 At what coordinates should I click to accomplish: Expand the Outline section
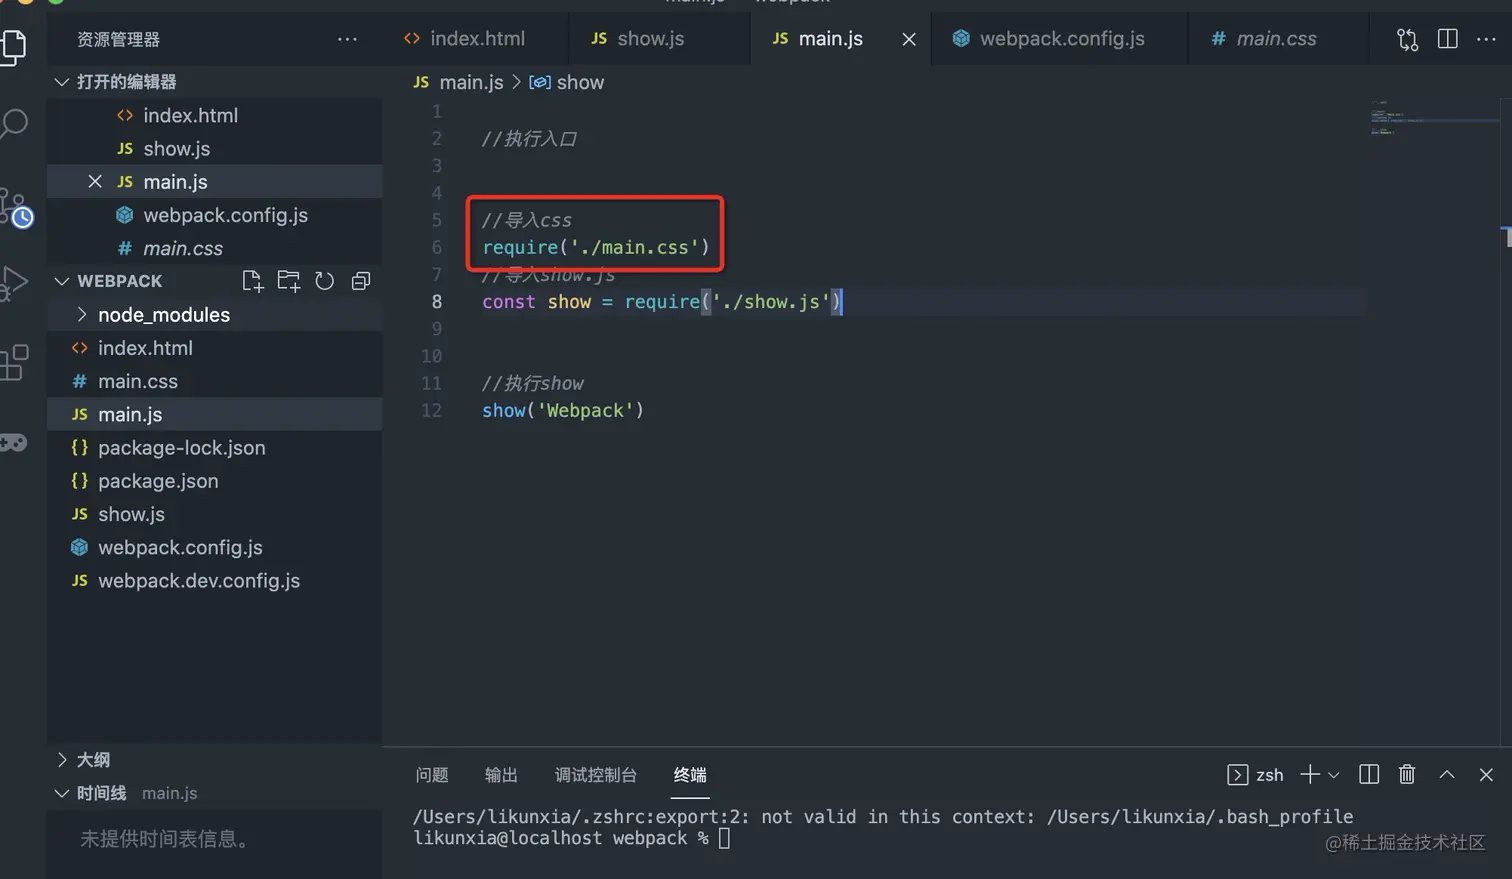pos(62,760)
